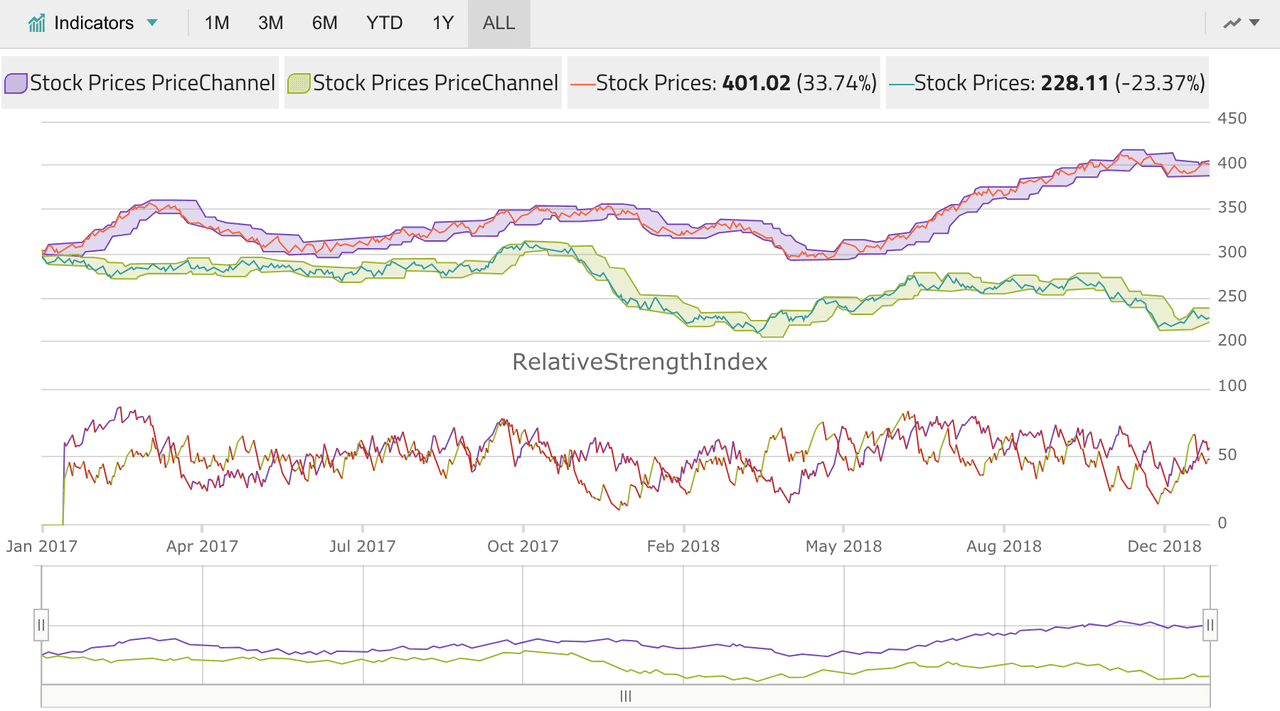Click the 450 price axis value
The height and width of the screenshot is (711, 1280).
1232,119
